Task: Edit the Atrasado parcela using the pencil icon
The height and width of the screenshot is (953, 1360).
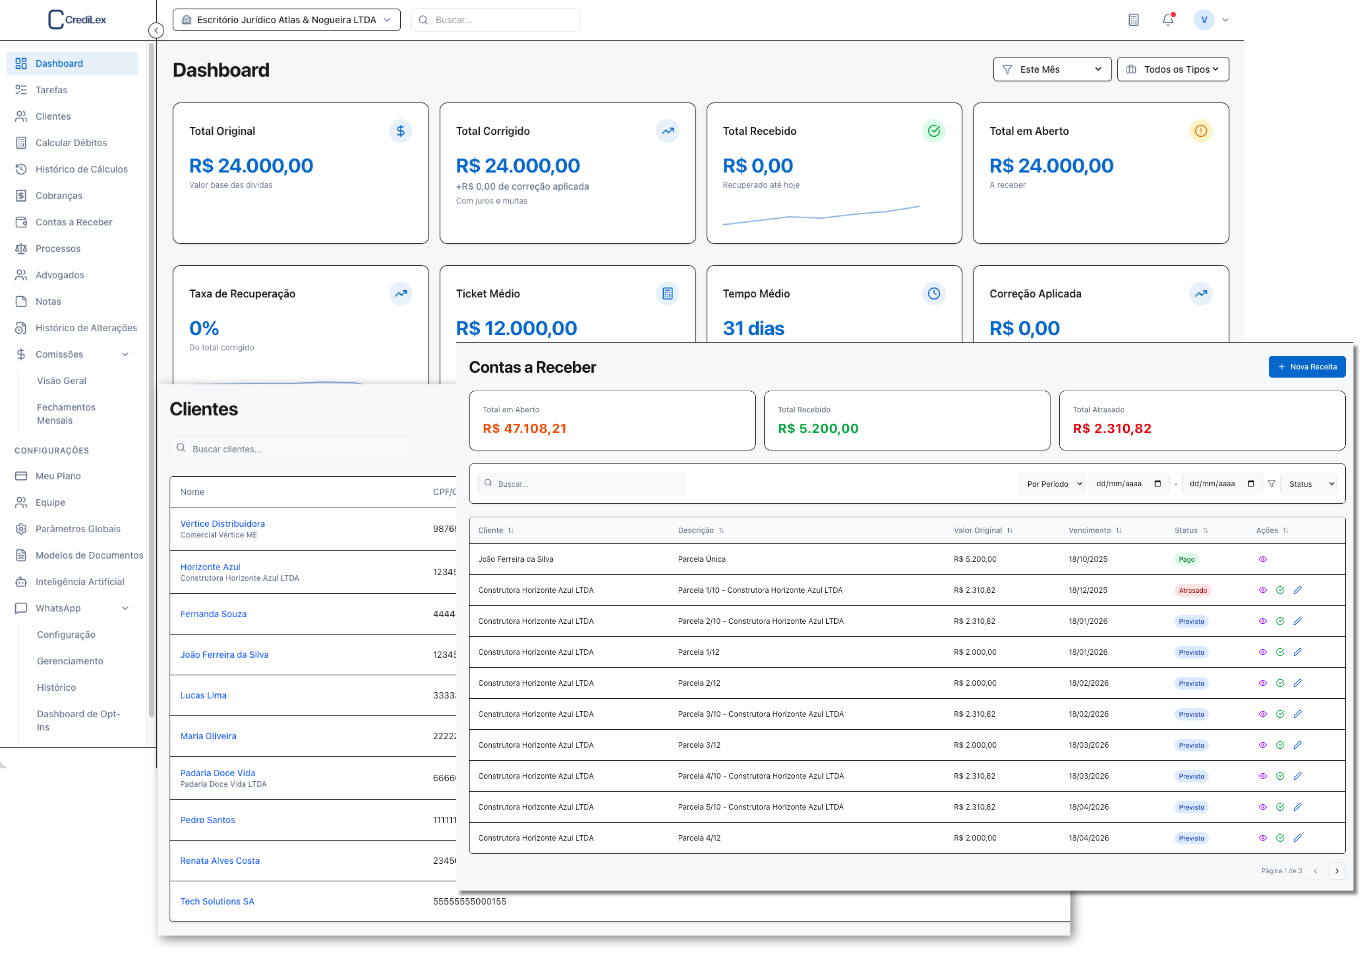Action: pos(1298,590)
